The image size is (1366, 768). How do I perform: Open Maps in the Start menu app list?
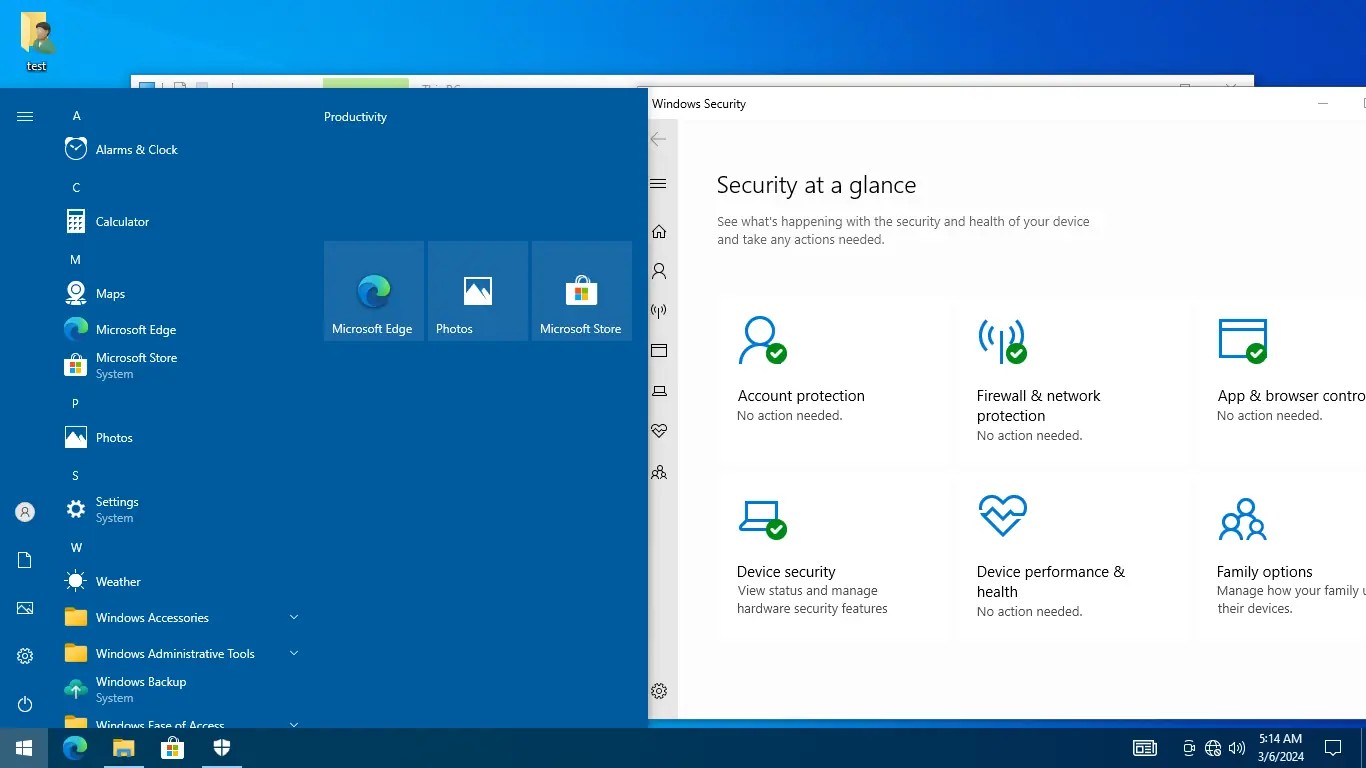point(180,294)
